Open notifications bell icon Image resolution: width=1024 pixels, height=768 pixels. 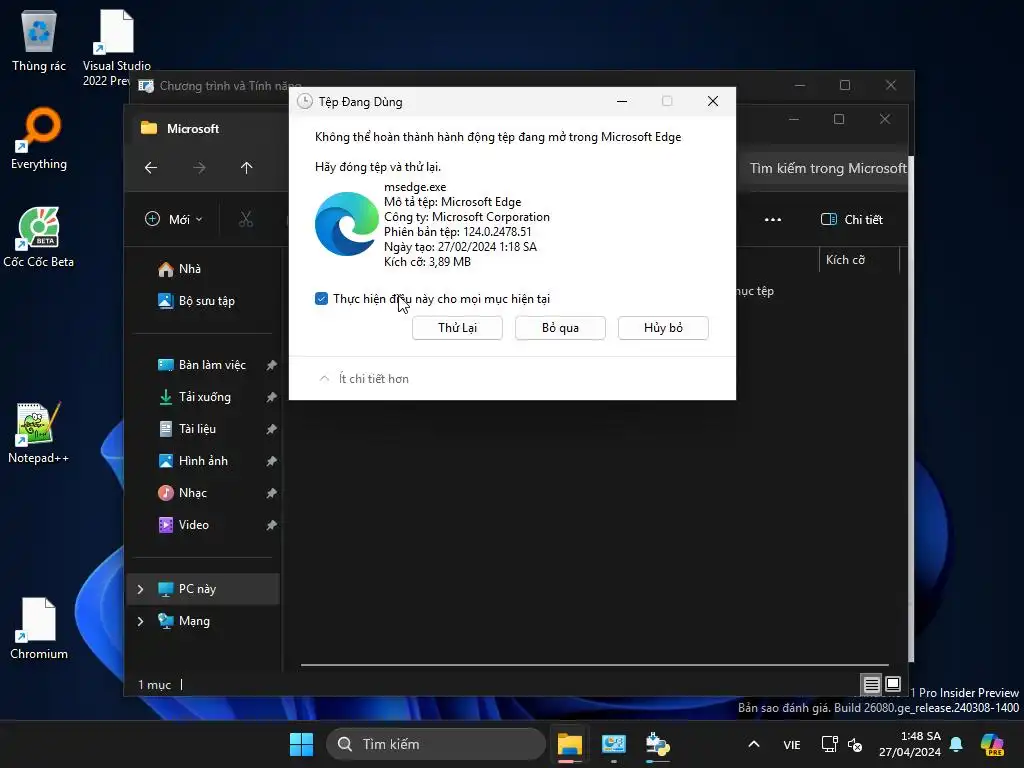(x=956, y=744)
